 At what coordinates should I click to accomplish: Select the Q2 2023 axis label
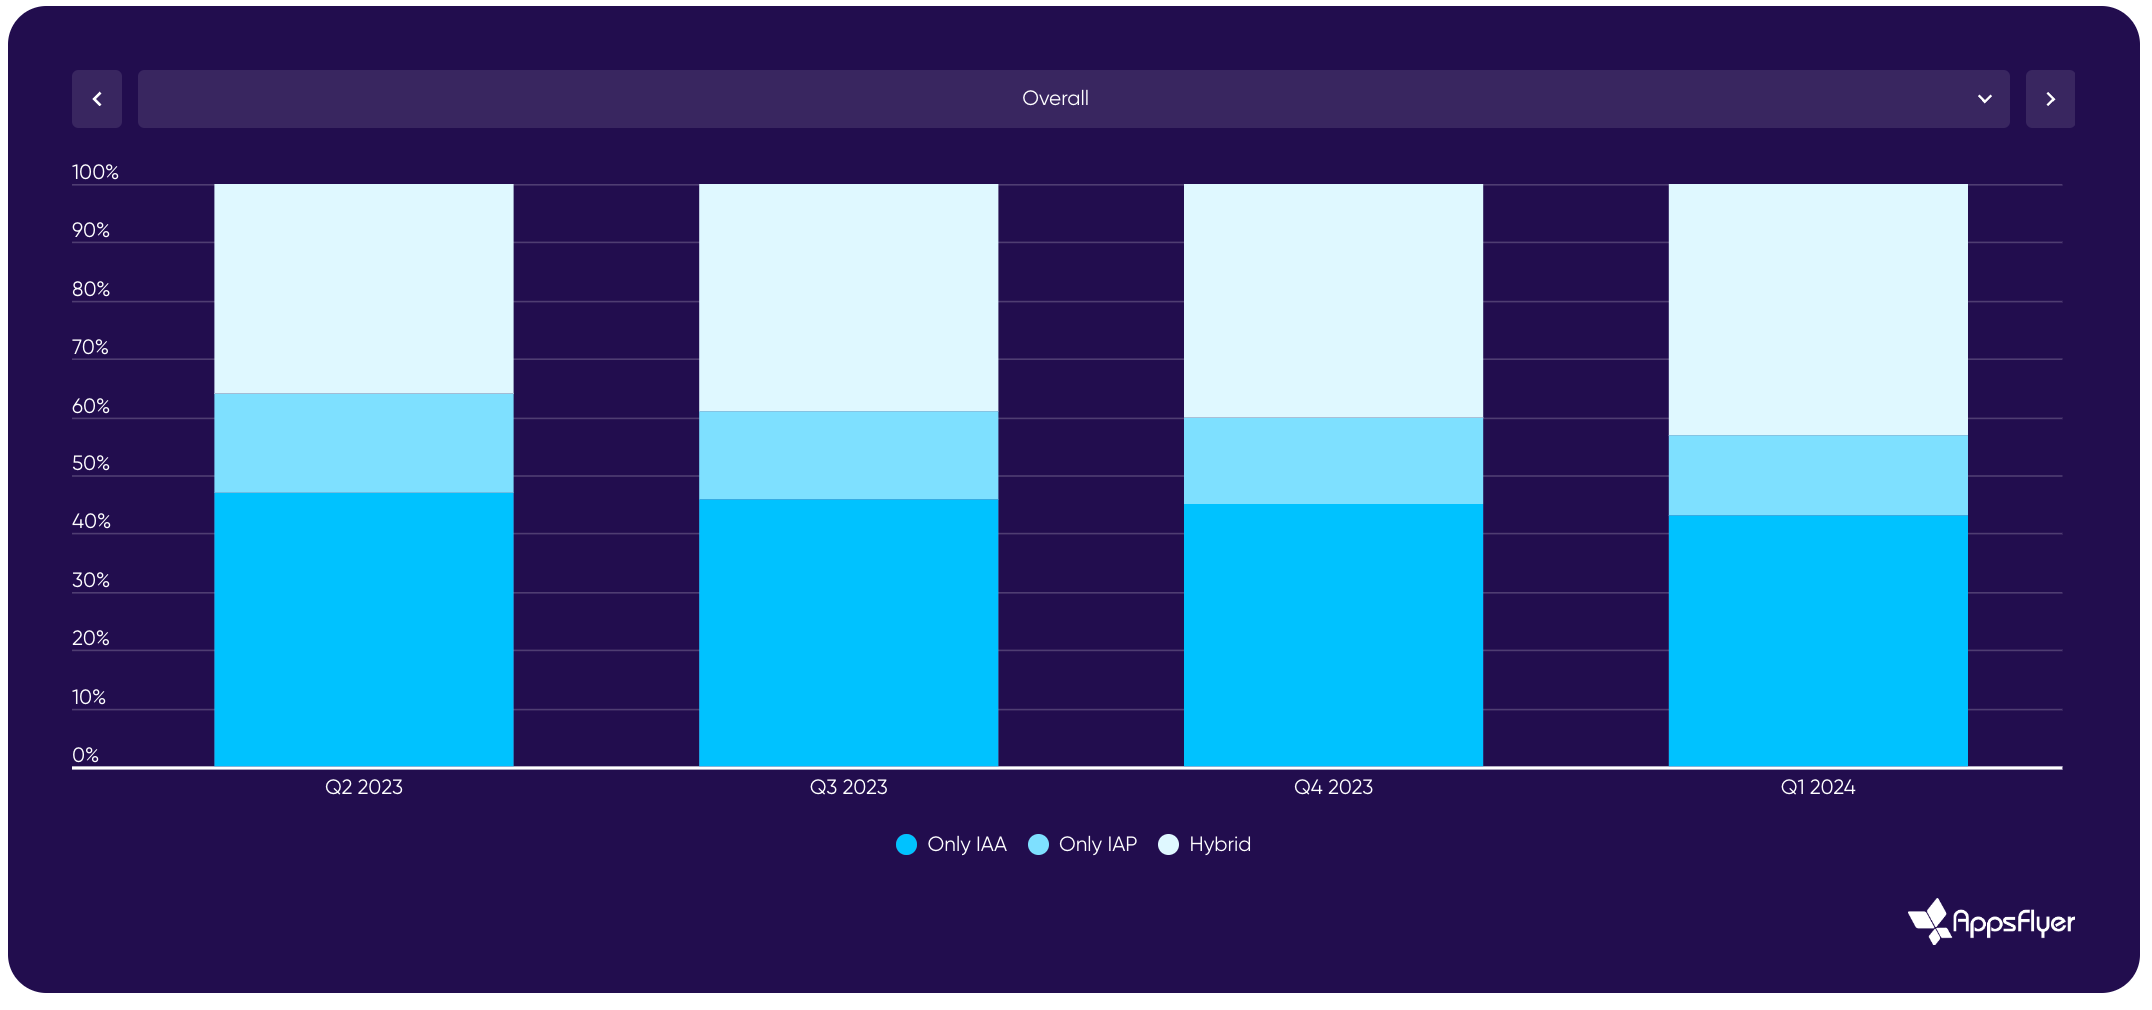tap(364, 787)
